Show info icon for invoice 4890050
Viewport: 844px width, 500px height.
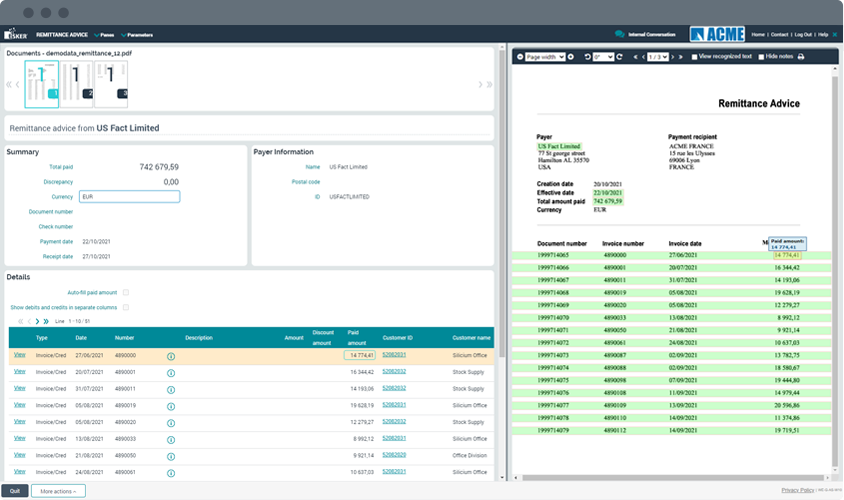click(171, 456)
